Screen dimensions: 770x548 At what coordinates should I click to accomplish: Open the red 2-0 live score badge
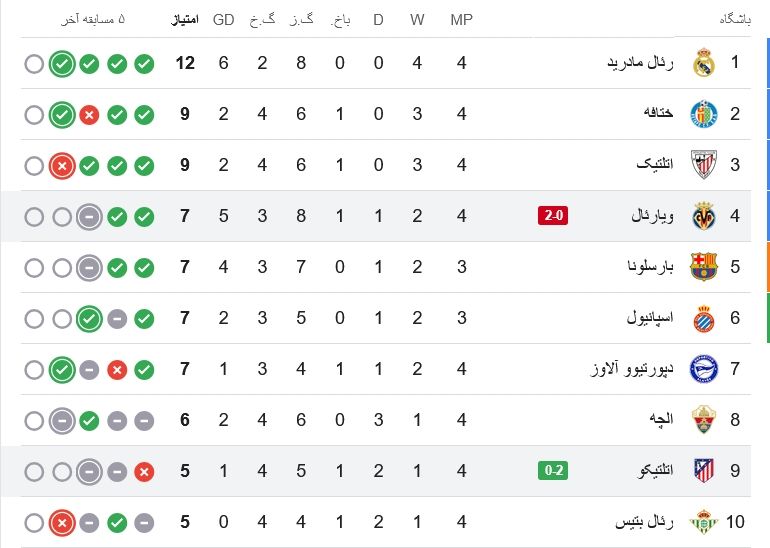click(553, 216)
